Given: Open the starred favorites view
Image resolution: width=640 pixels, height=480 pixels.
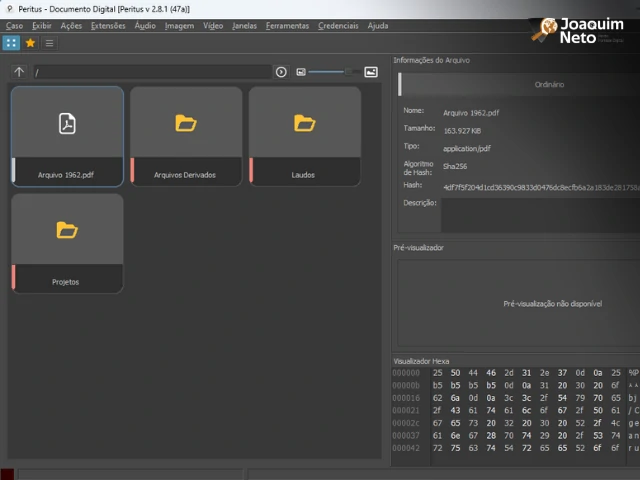Looking at the screenshot, I should [x=30, y=43].
